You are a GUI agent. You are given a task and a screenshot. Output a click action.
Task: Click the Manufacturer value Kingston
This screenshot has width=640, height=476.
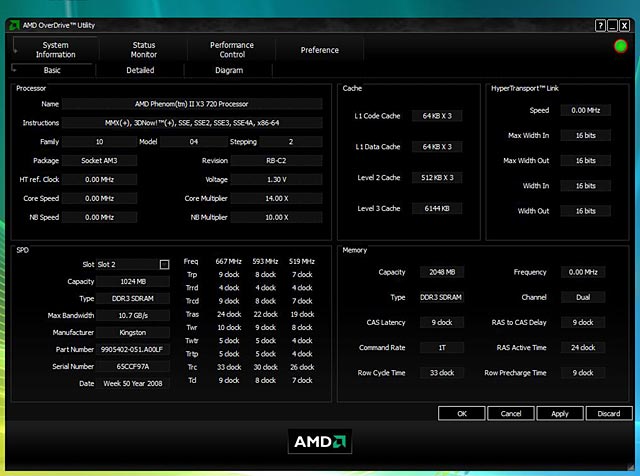(133, 333)
